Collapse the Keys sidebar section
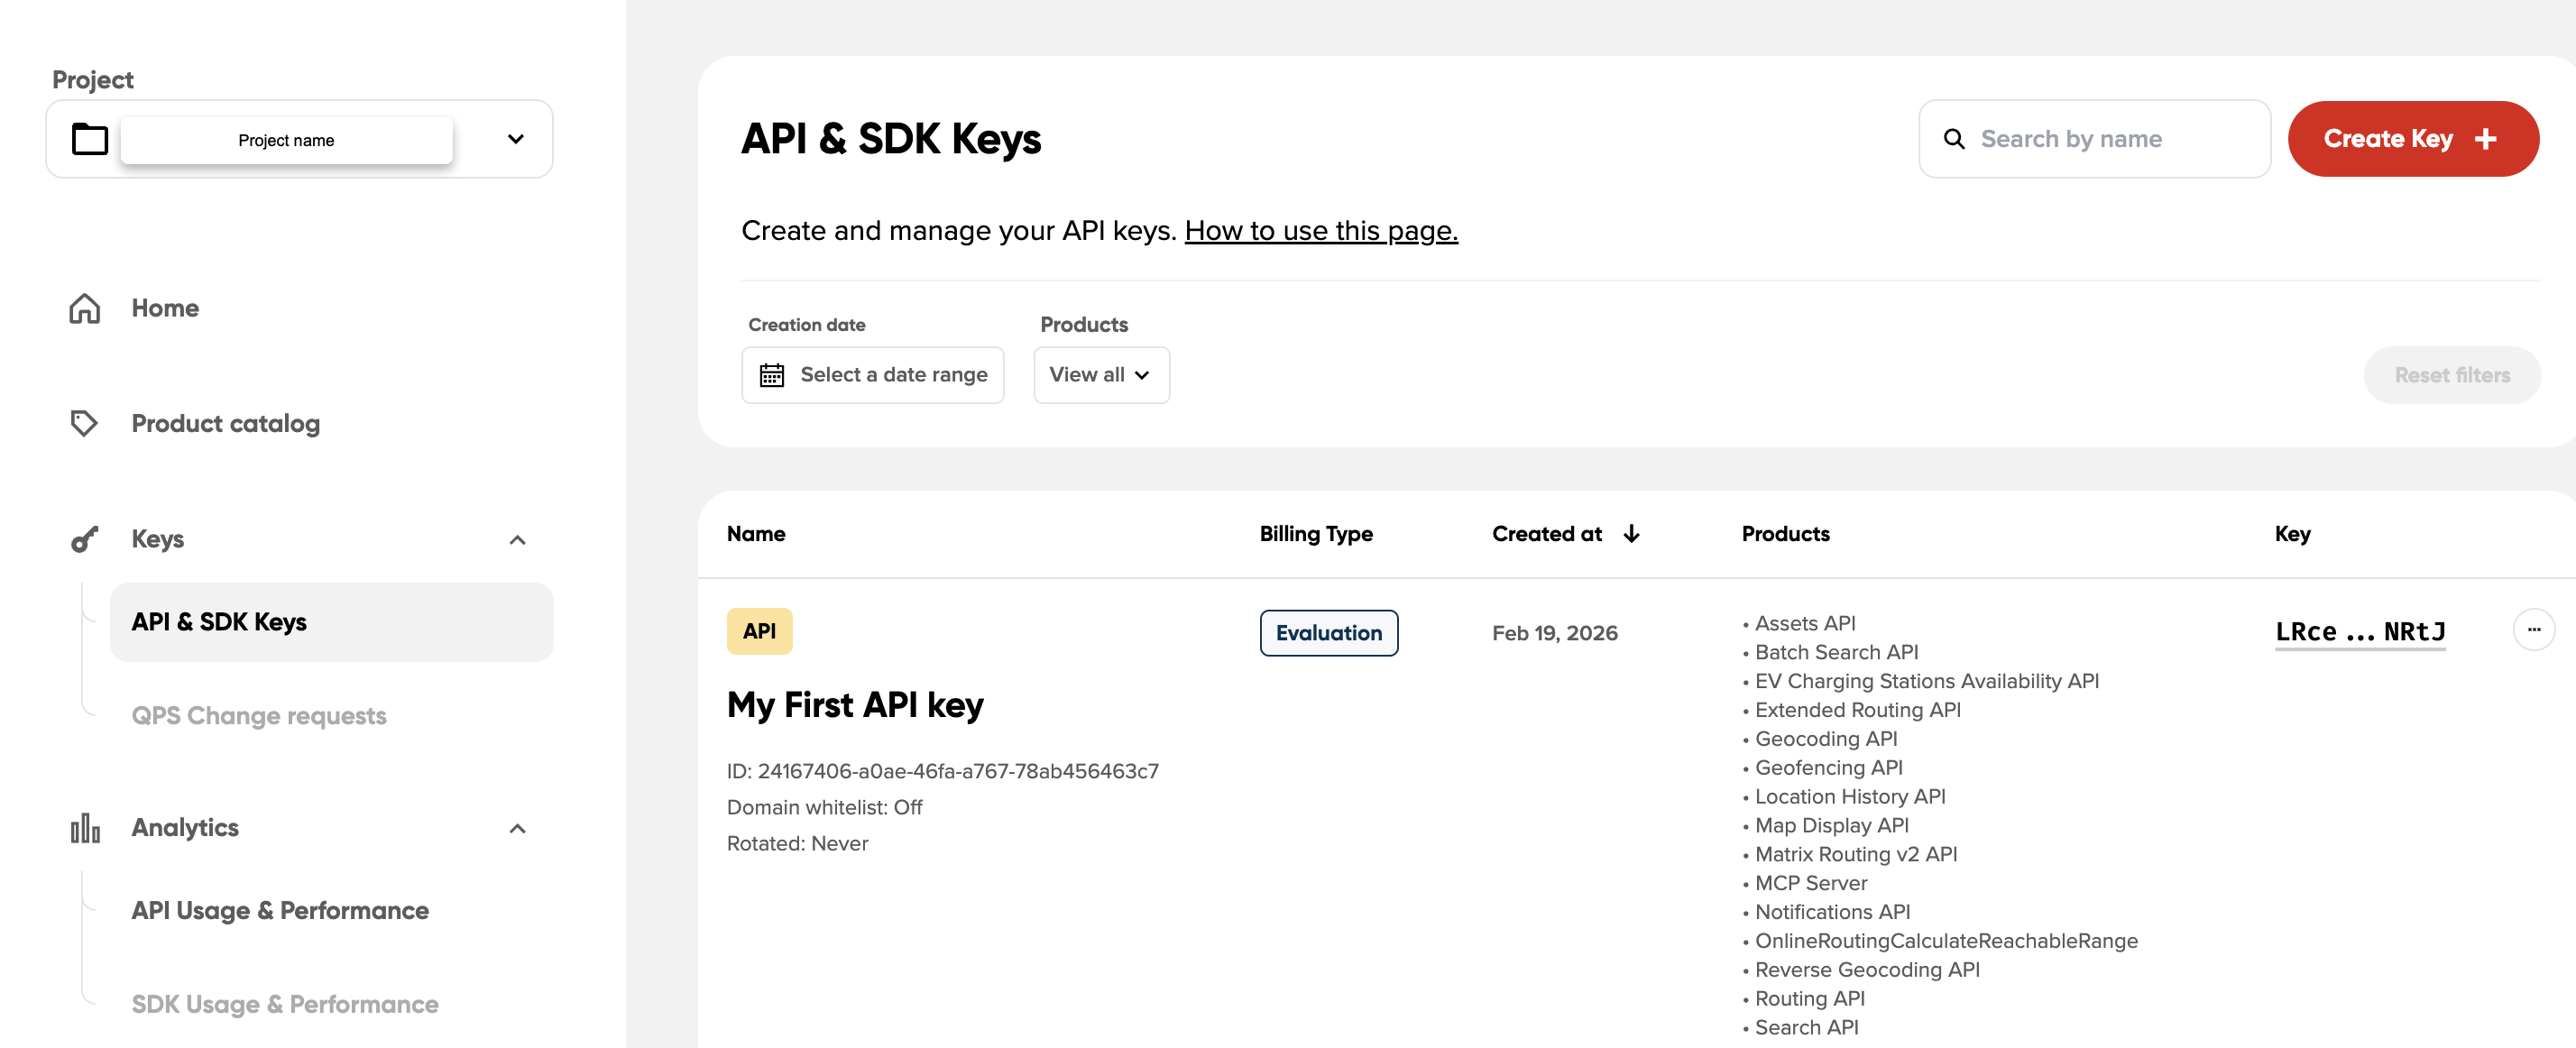Screen dimensions: 2576x1048 [517, 540]
